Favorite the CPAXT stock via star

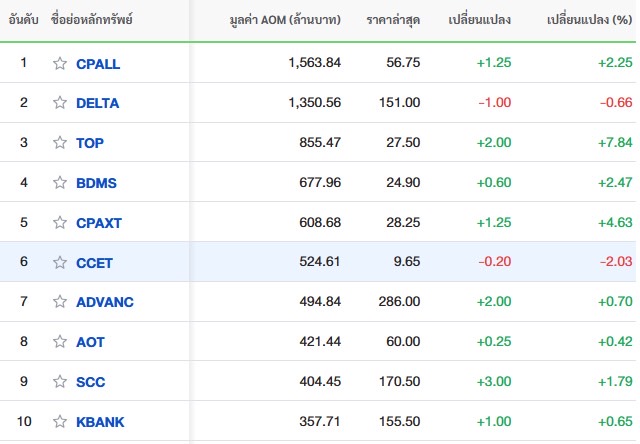[60, 223]
